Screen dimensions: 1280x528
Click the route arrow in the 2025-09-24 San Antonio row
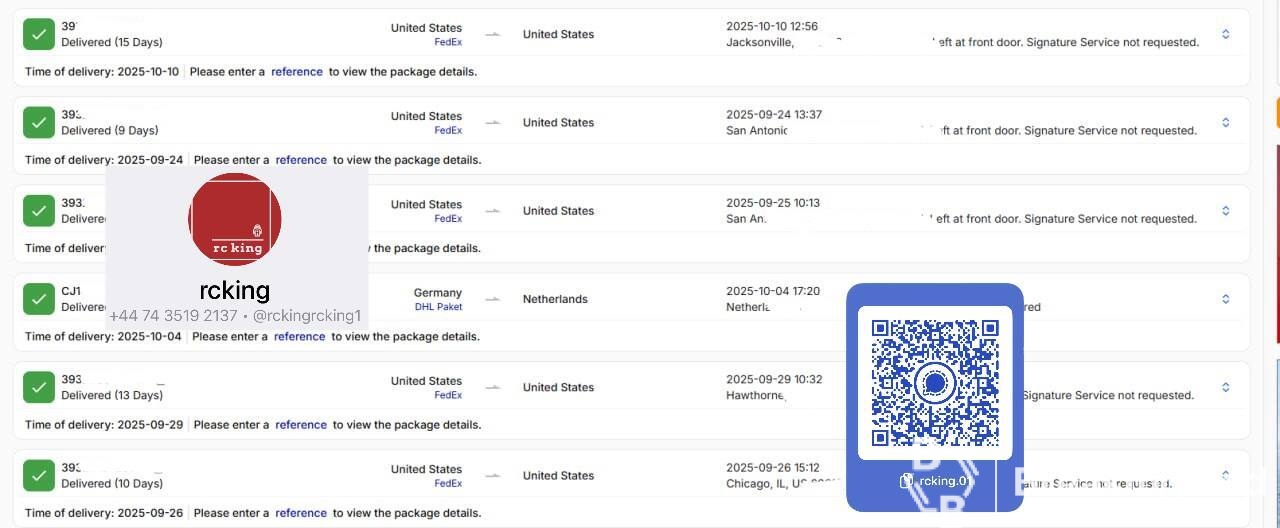click(x=492, y=123)
